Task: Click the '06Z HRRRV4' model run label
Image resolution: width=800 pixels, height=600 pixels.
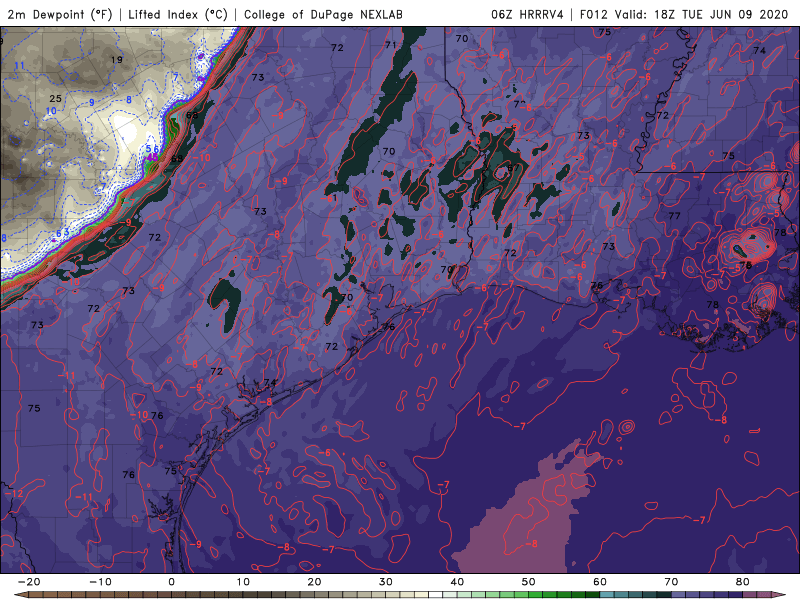Action: [527, 14]
